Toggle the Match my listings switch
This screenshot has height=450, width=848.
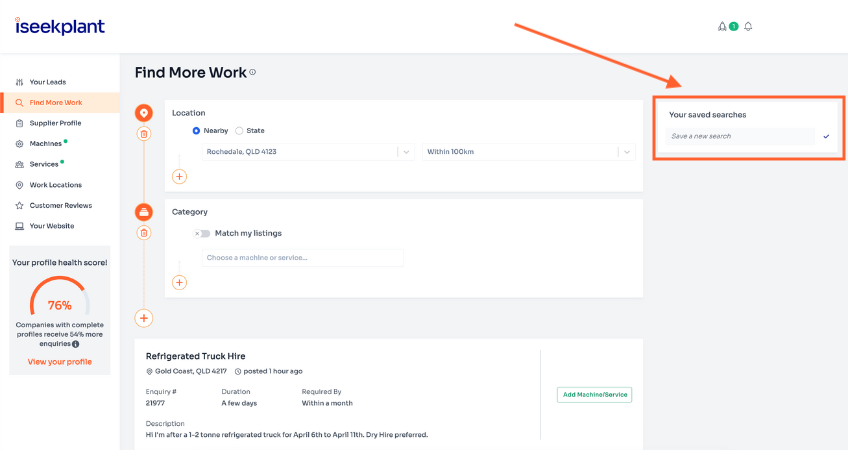pos(203,233)
